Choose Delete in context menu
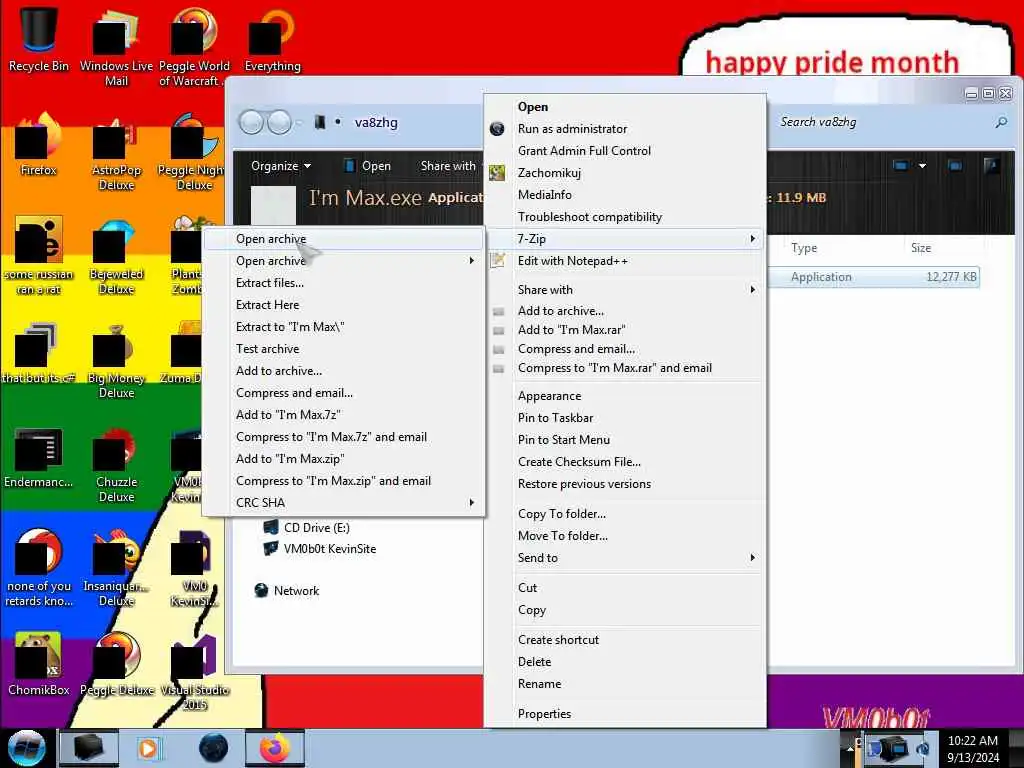Viewport: 1024px width, 768px height. coord(534,662)
